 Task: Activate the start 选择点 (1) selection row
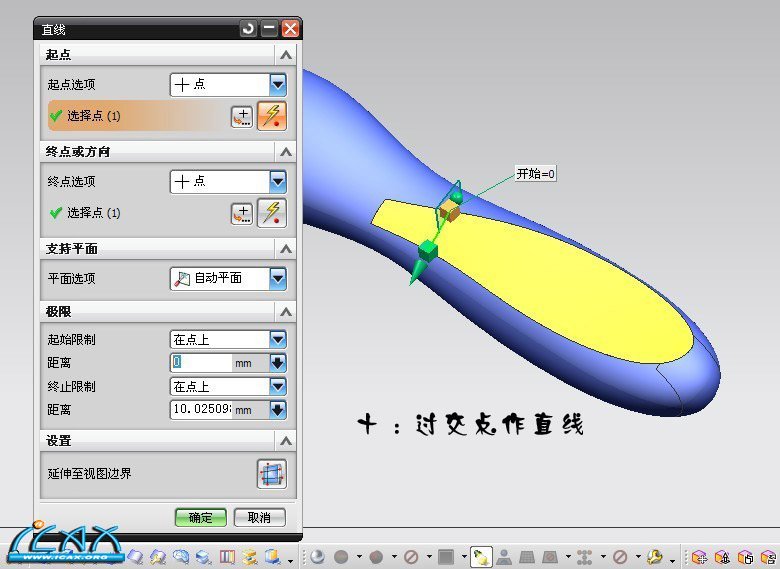(x=138, y=116)
